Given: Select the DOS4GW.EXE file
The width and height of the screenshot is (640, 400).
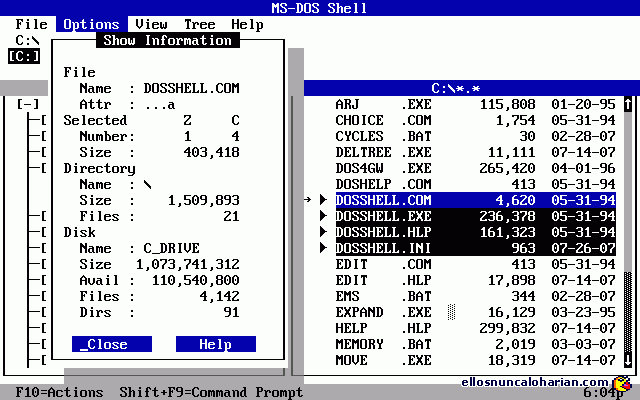Looking at the screenshot, I should pos(476,168).
